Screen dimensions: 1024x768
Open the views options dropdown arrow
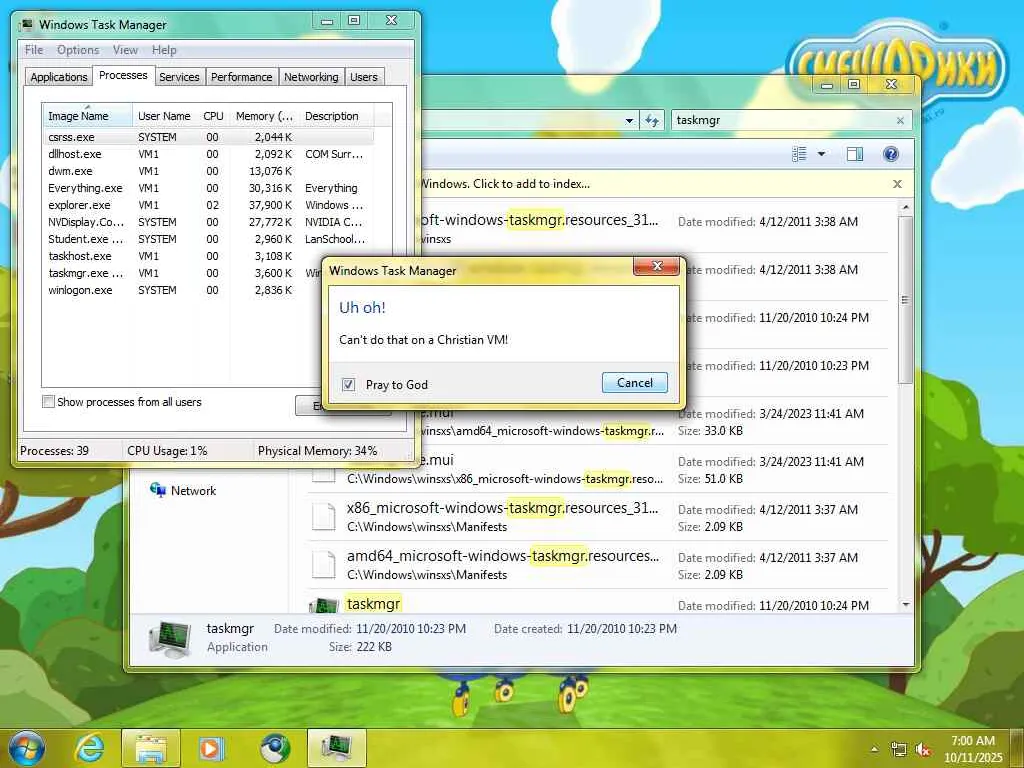(822, 154)
